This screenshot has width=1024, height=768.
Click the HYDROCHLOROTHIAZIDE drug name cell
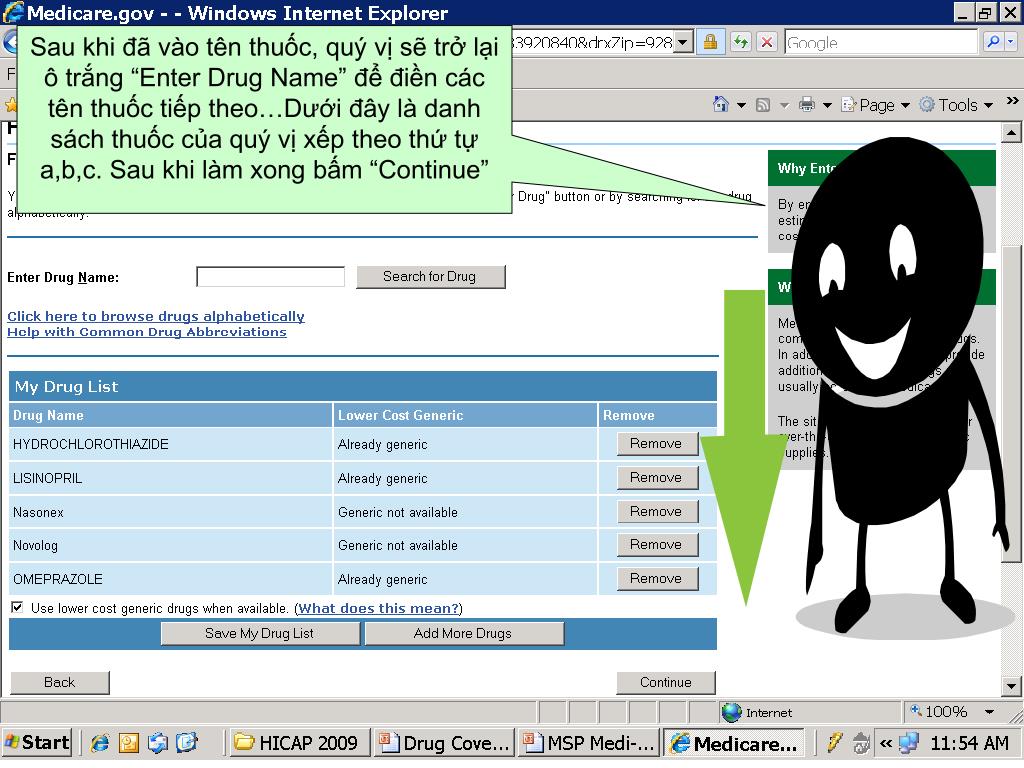coord(171,444)
